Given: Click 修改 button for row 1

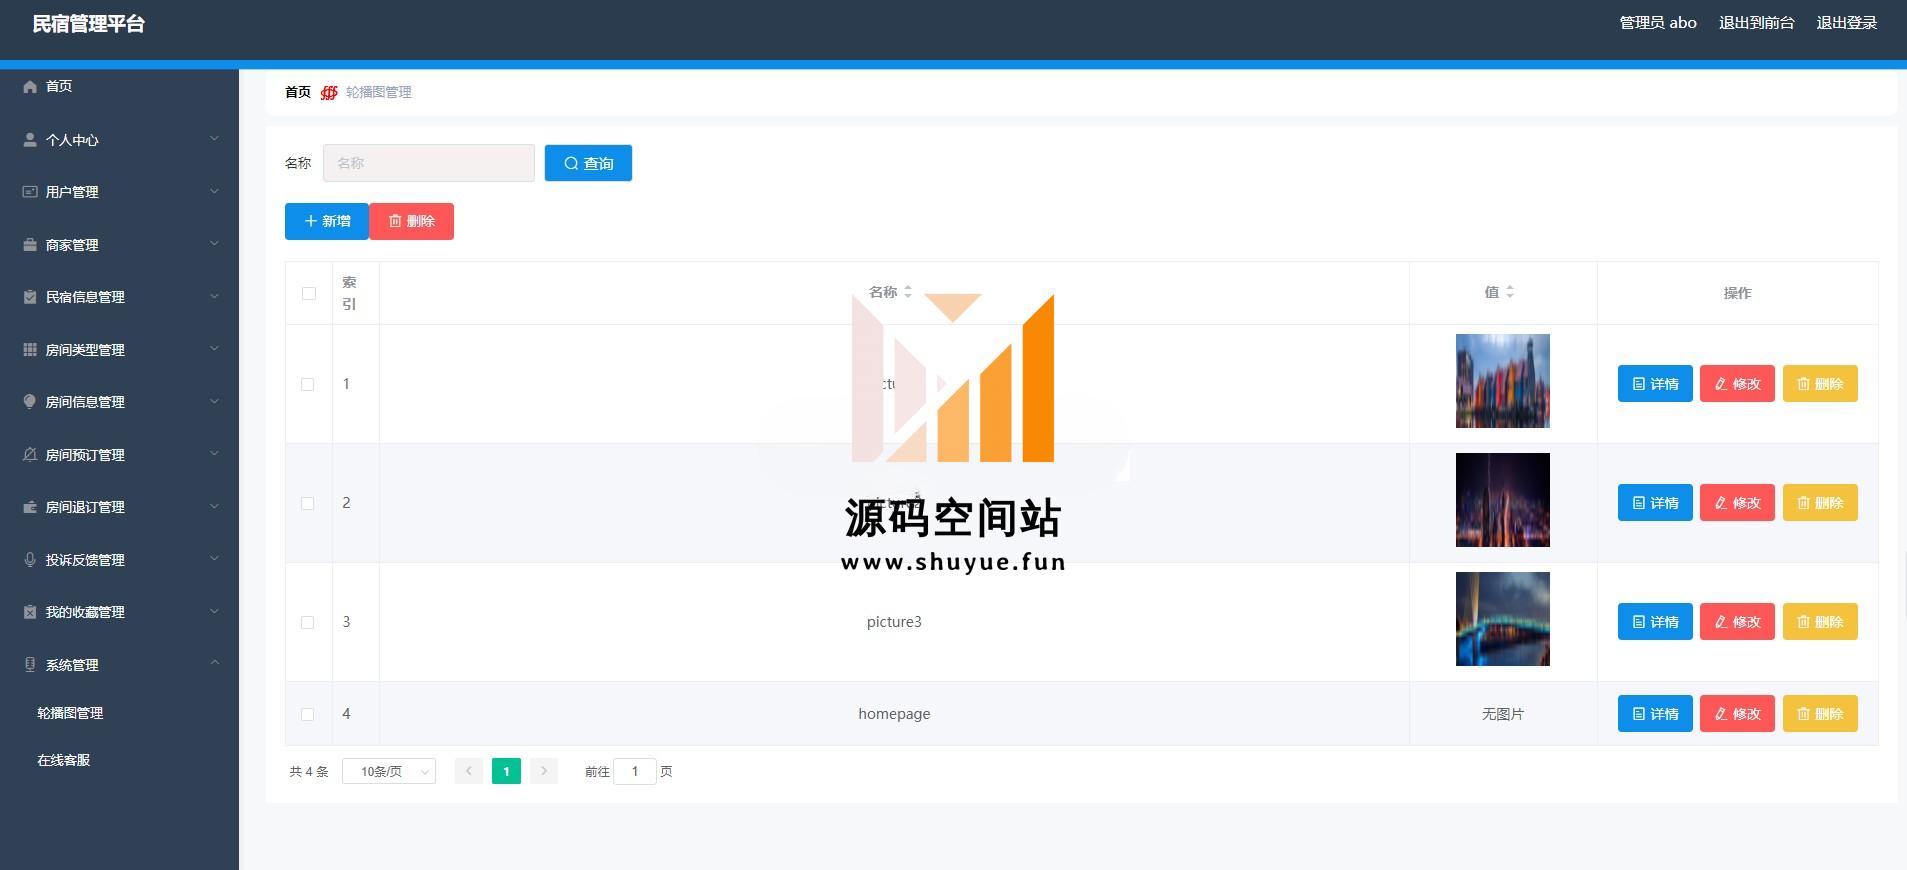Looking at the screenshot, I should (x=1737, y=384).
